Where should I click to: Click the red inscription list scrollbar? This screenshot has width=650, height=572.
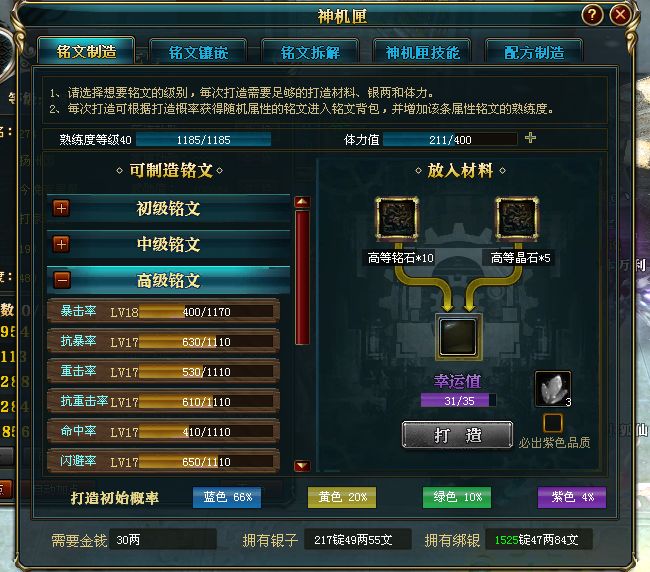[302, 277]
